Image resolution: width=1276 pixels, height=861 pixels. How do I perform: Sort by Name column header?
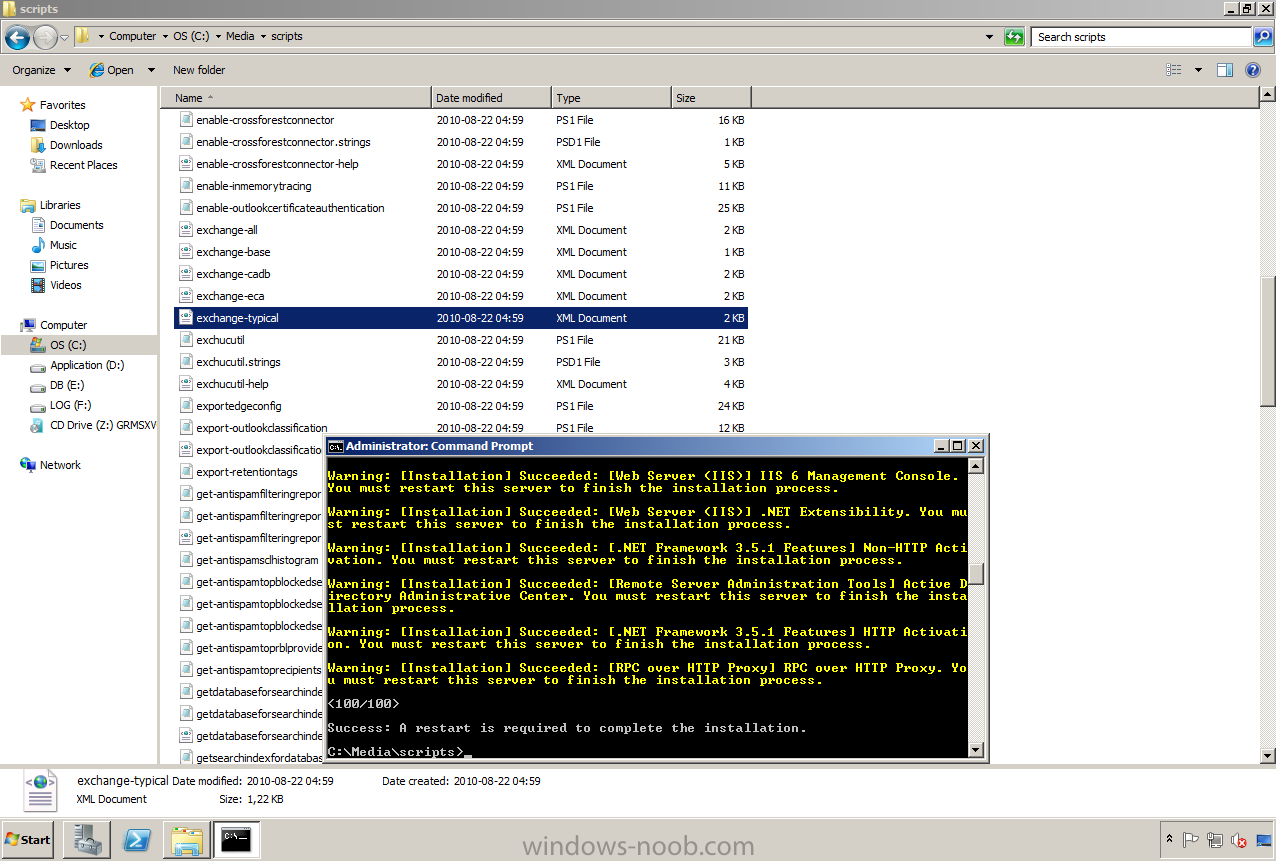pyautogui.click(x=296, y=98)
